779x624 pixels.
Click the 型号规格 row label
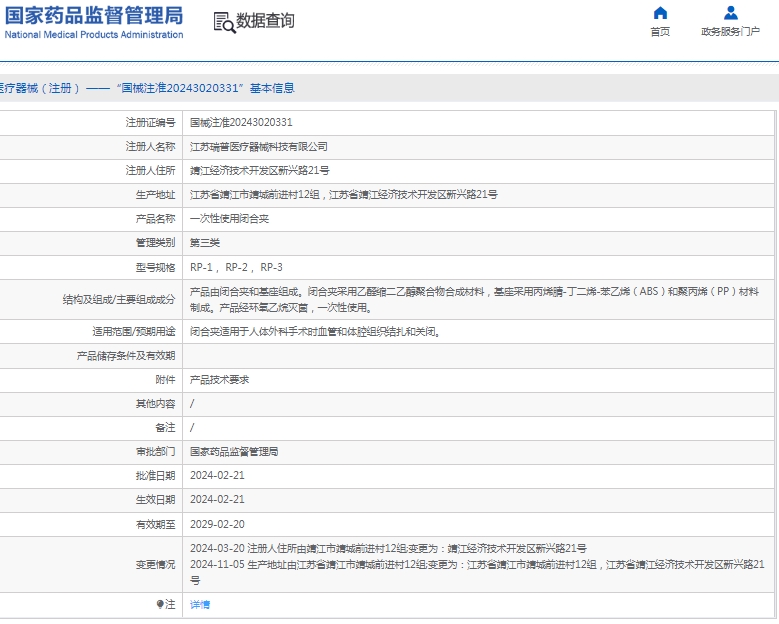click(x=156, y=267)
